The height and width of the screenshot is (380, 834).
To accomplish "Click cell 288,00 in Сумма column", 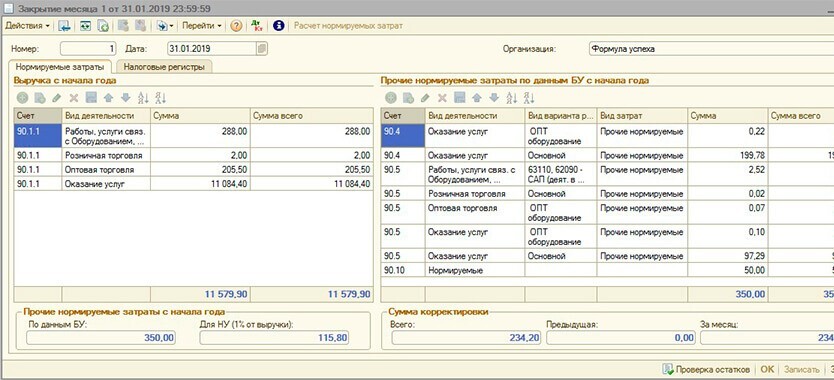I will pos(201,136).
